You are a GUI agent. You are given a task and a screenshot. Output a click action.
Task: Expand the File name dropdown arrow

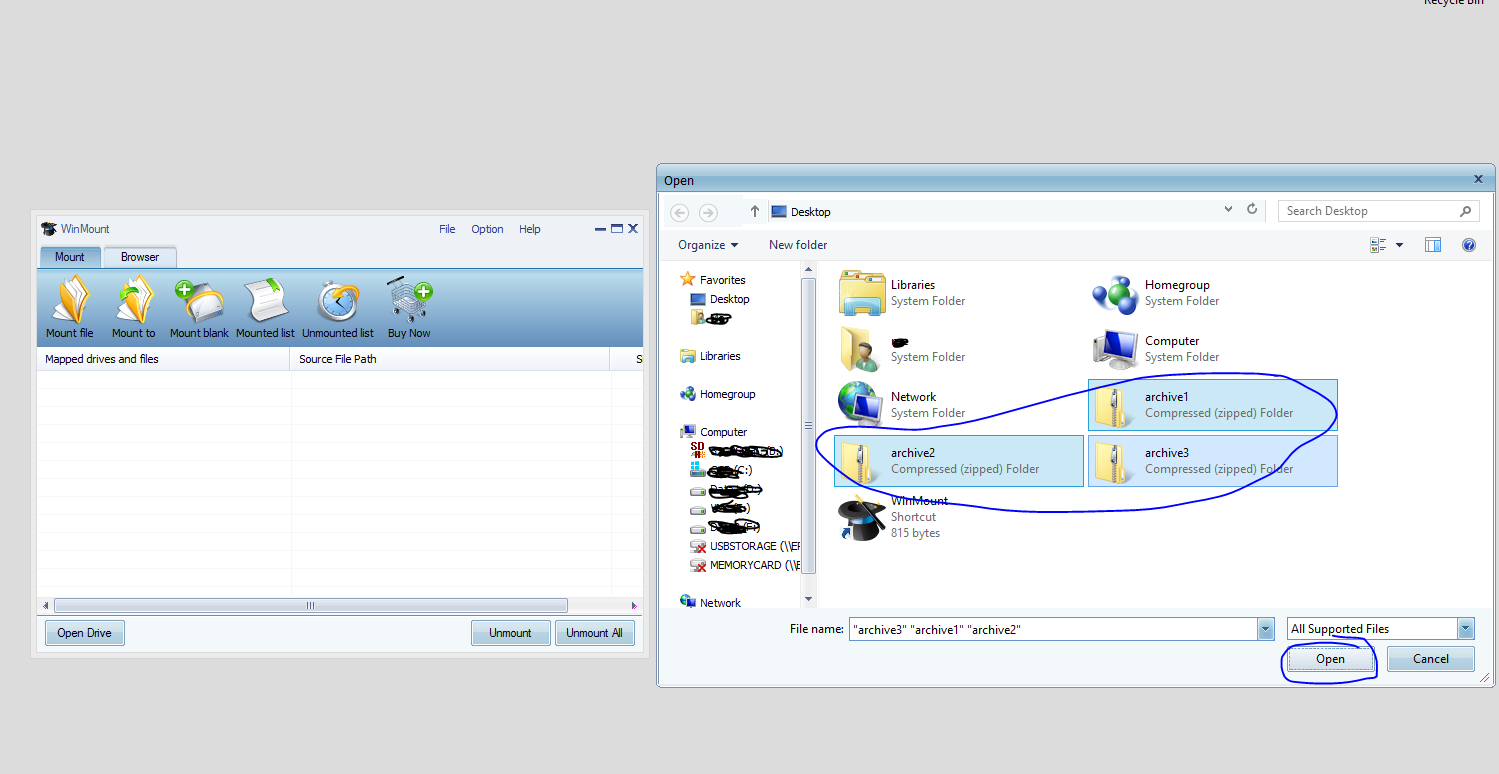coord(1267,629)
